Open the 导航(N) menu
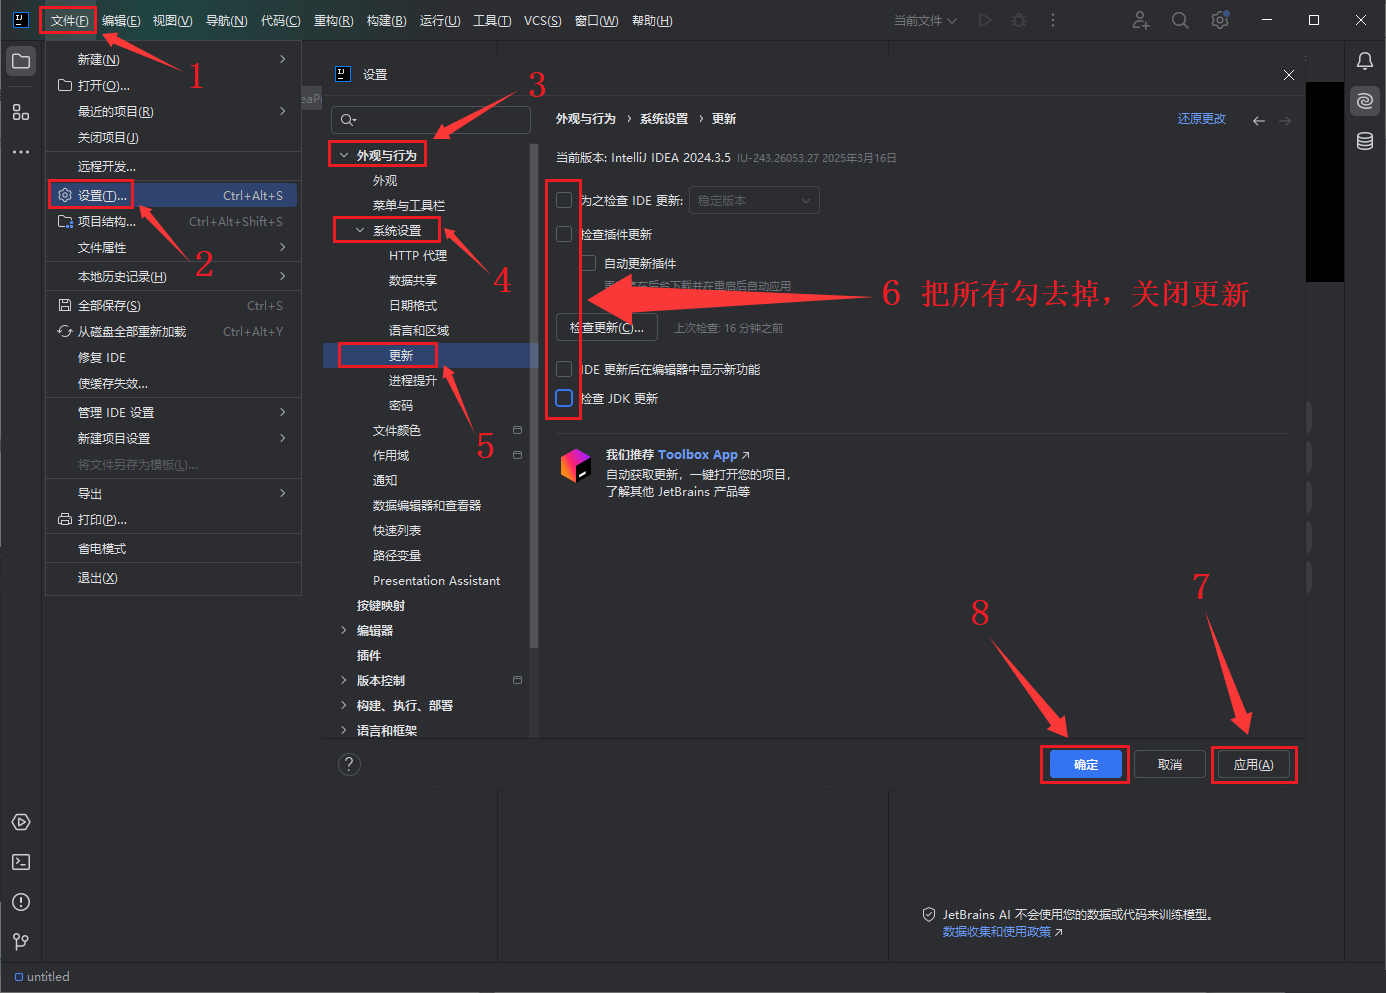 click(226, 20)
